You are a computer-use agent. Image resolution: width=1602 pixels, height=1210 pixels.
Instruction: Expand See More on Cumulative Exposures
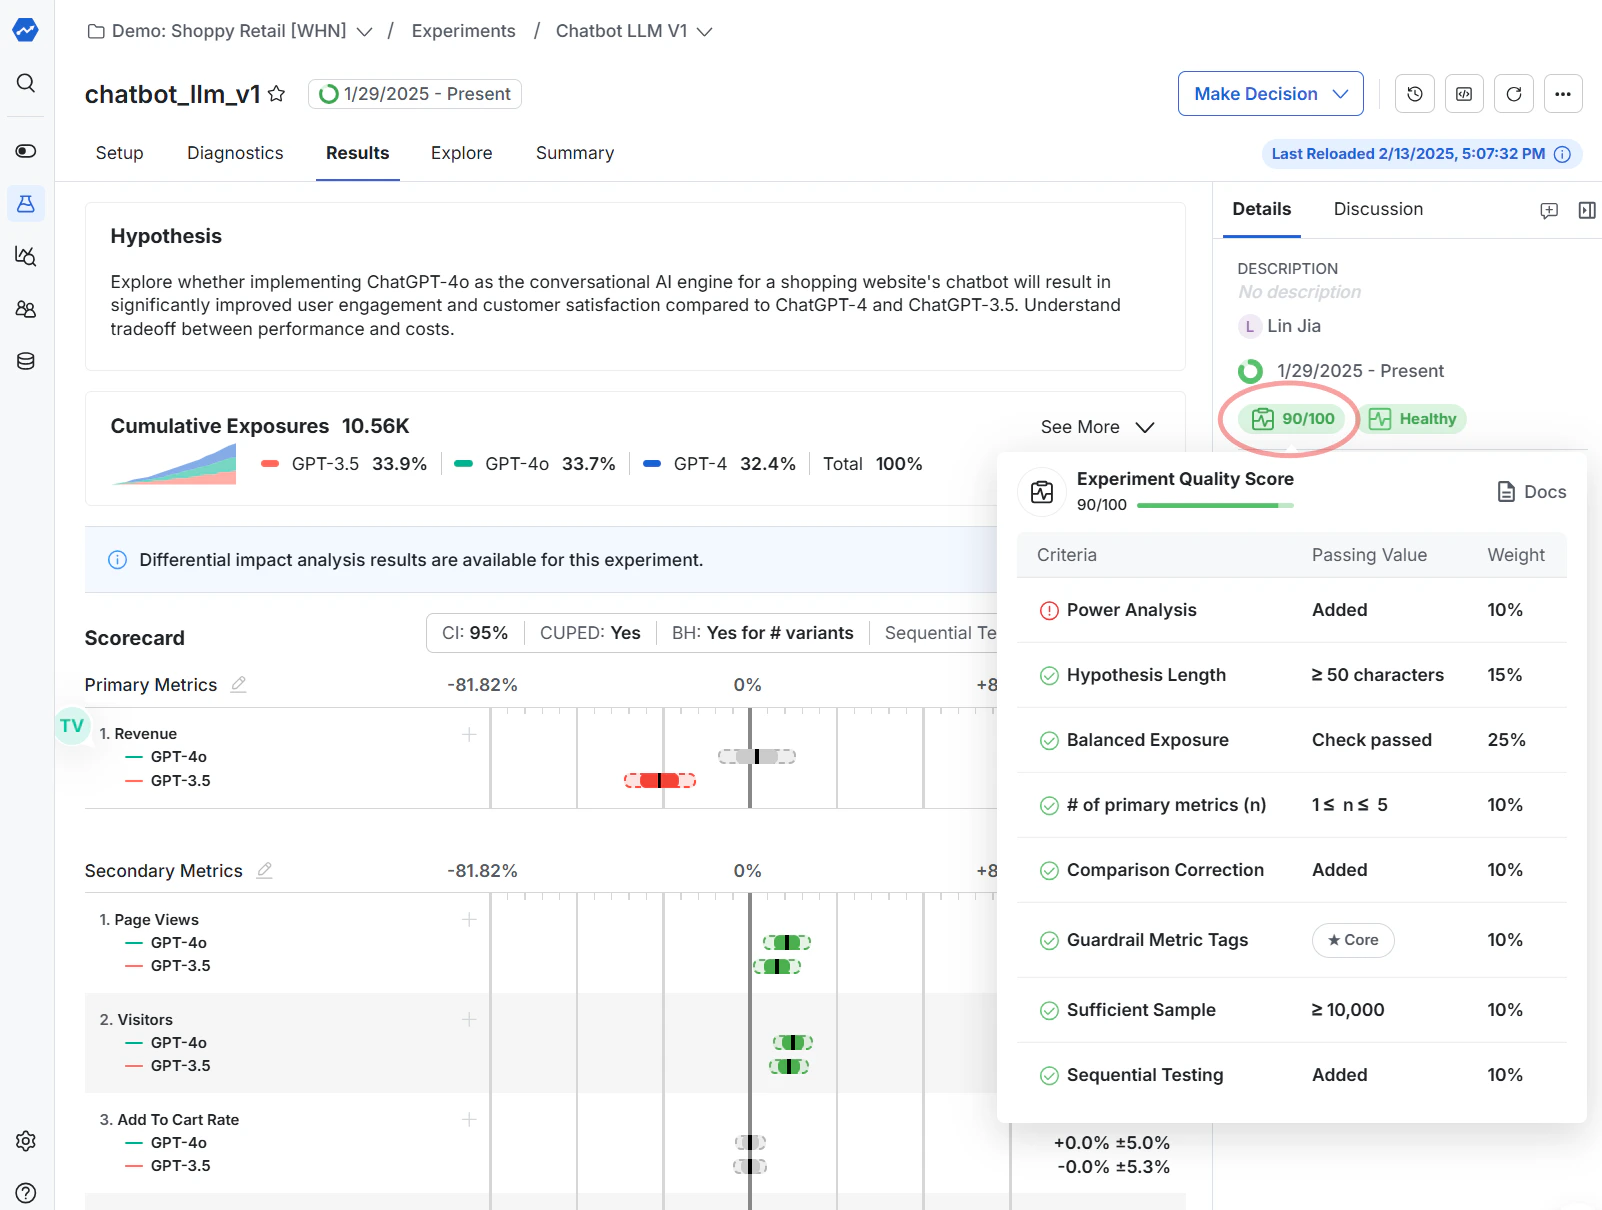coord(1097,426)
